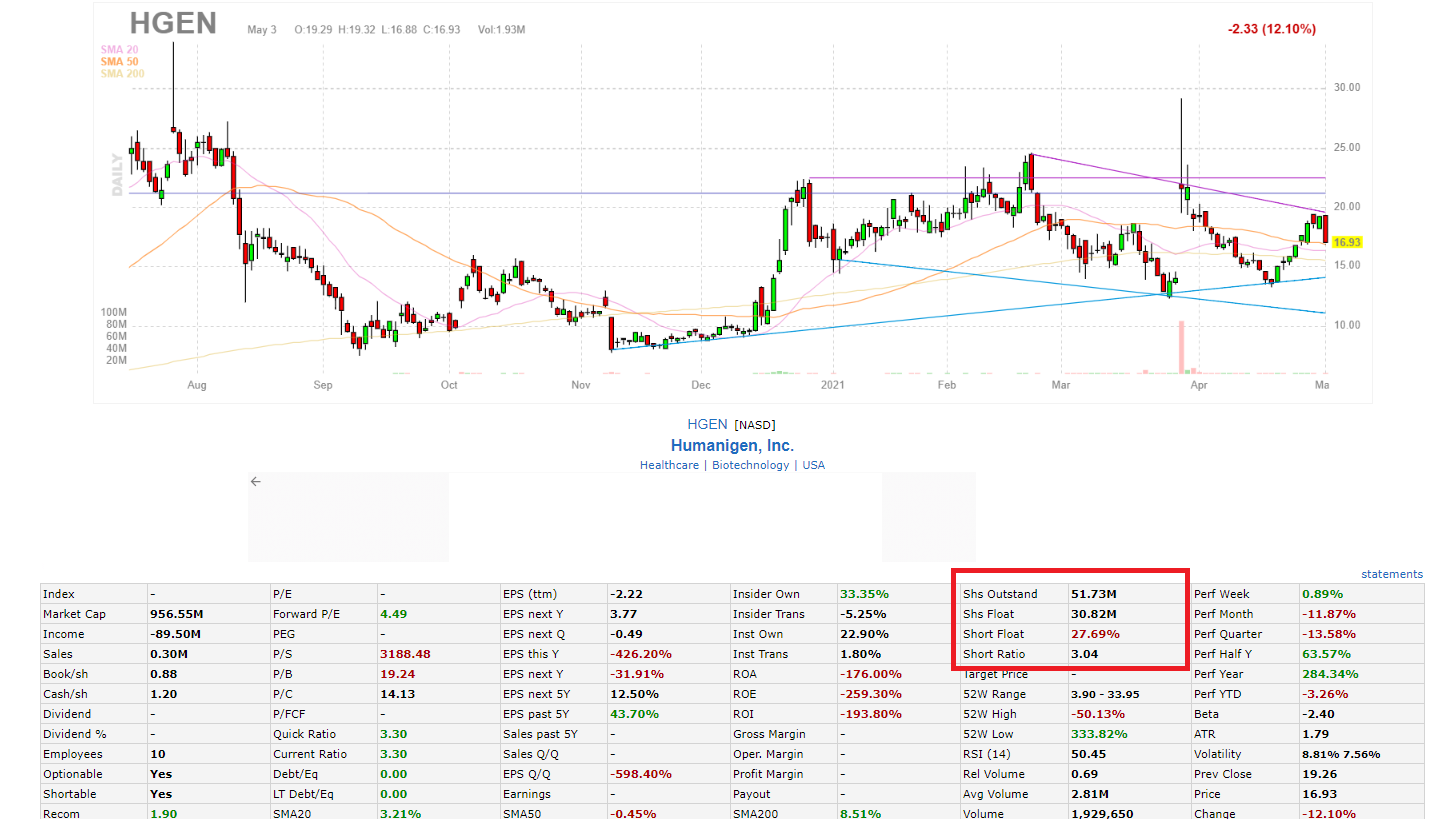The width and height of the screenshot is (1433, 819).
Task: Click the Inst Own value 22.90%
Action: coord(864,634)
